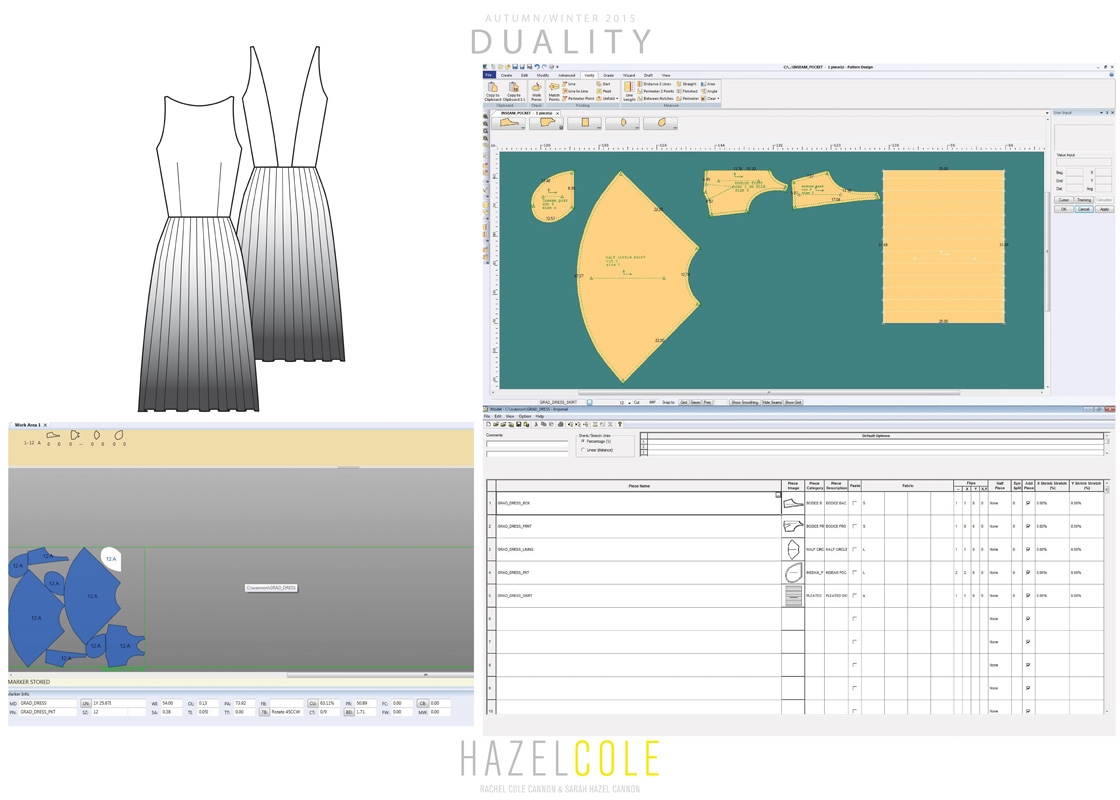Open the quick access toolbar customize arrow
The image size is (1120, 800).
pyautogui.click(x=557, y=66)
